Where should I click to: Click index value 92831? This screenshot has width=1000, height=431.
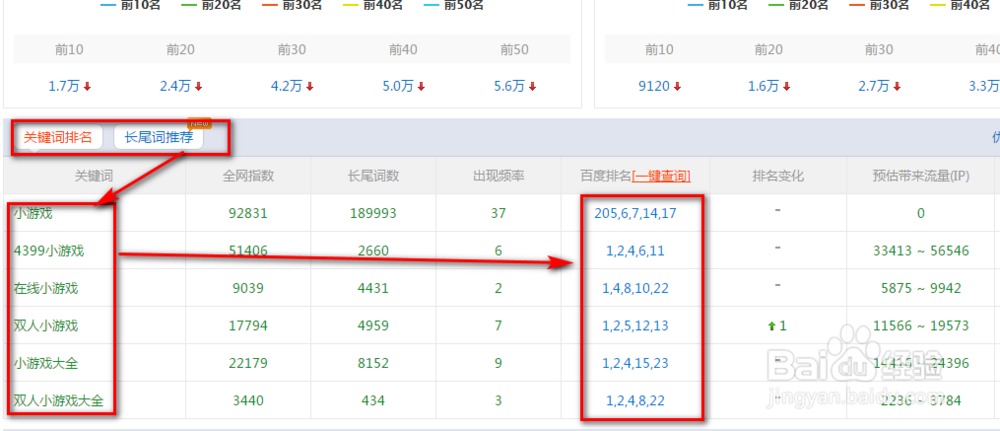click(248, 214)
